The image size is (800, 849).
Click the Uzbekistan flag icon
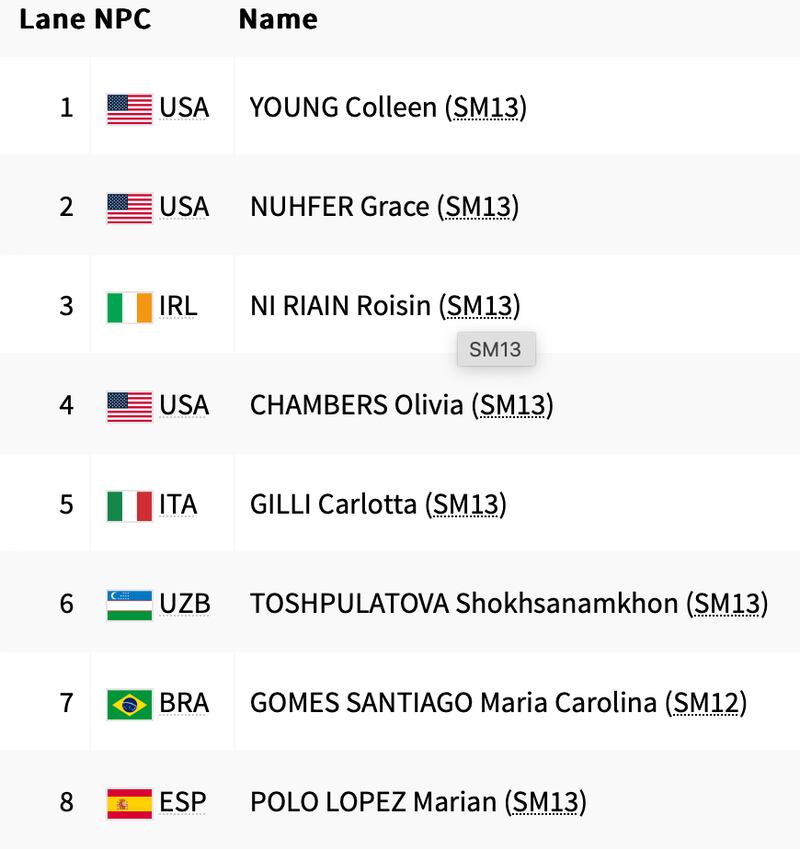129,605
